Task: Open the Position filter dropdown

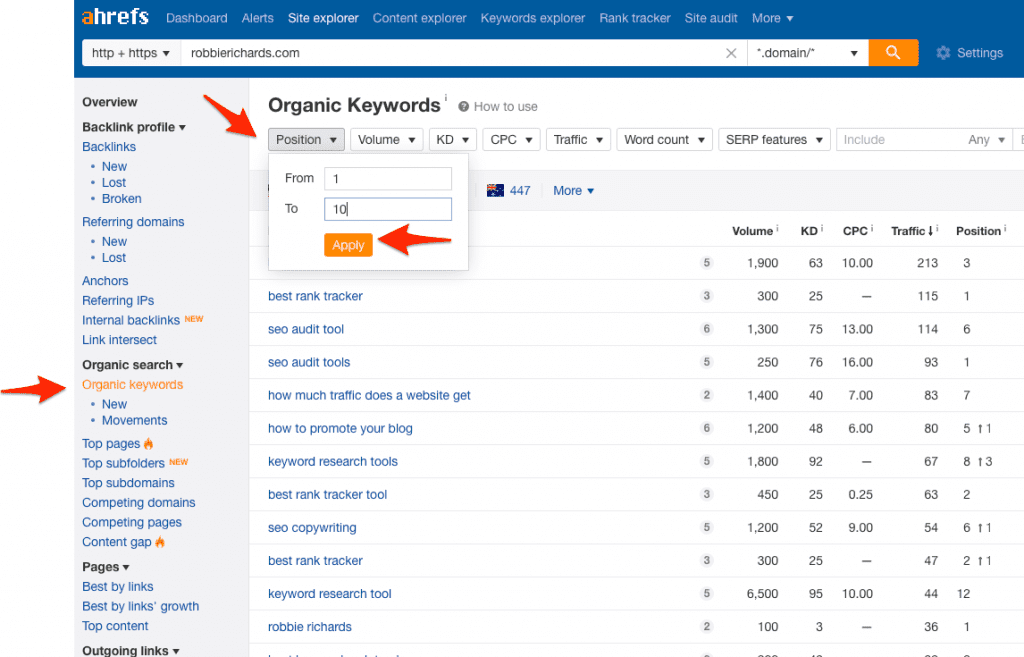Action: [306, 140]
